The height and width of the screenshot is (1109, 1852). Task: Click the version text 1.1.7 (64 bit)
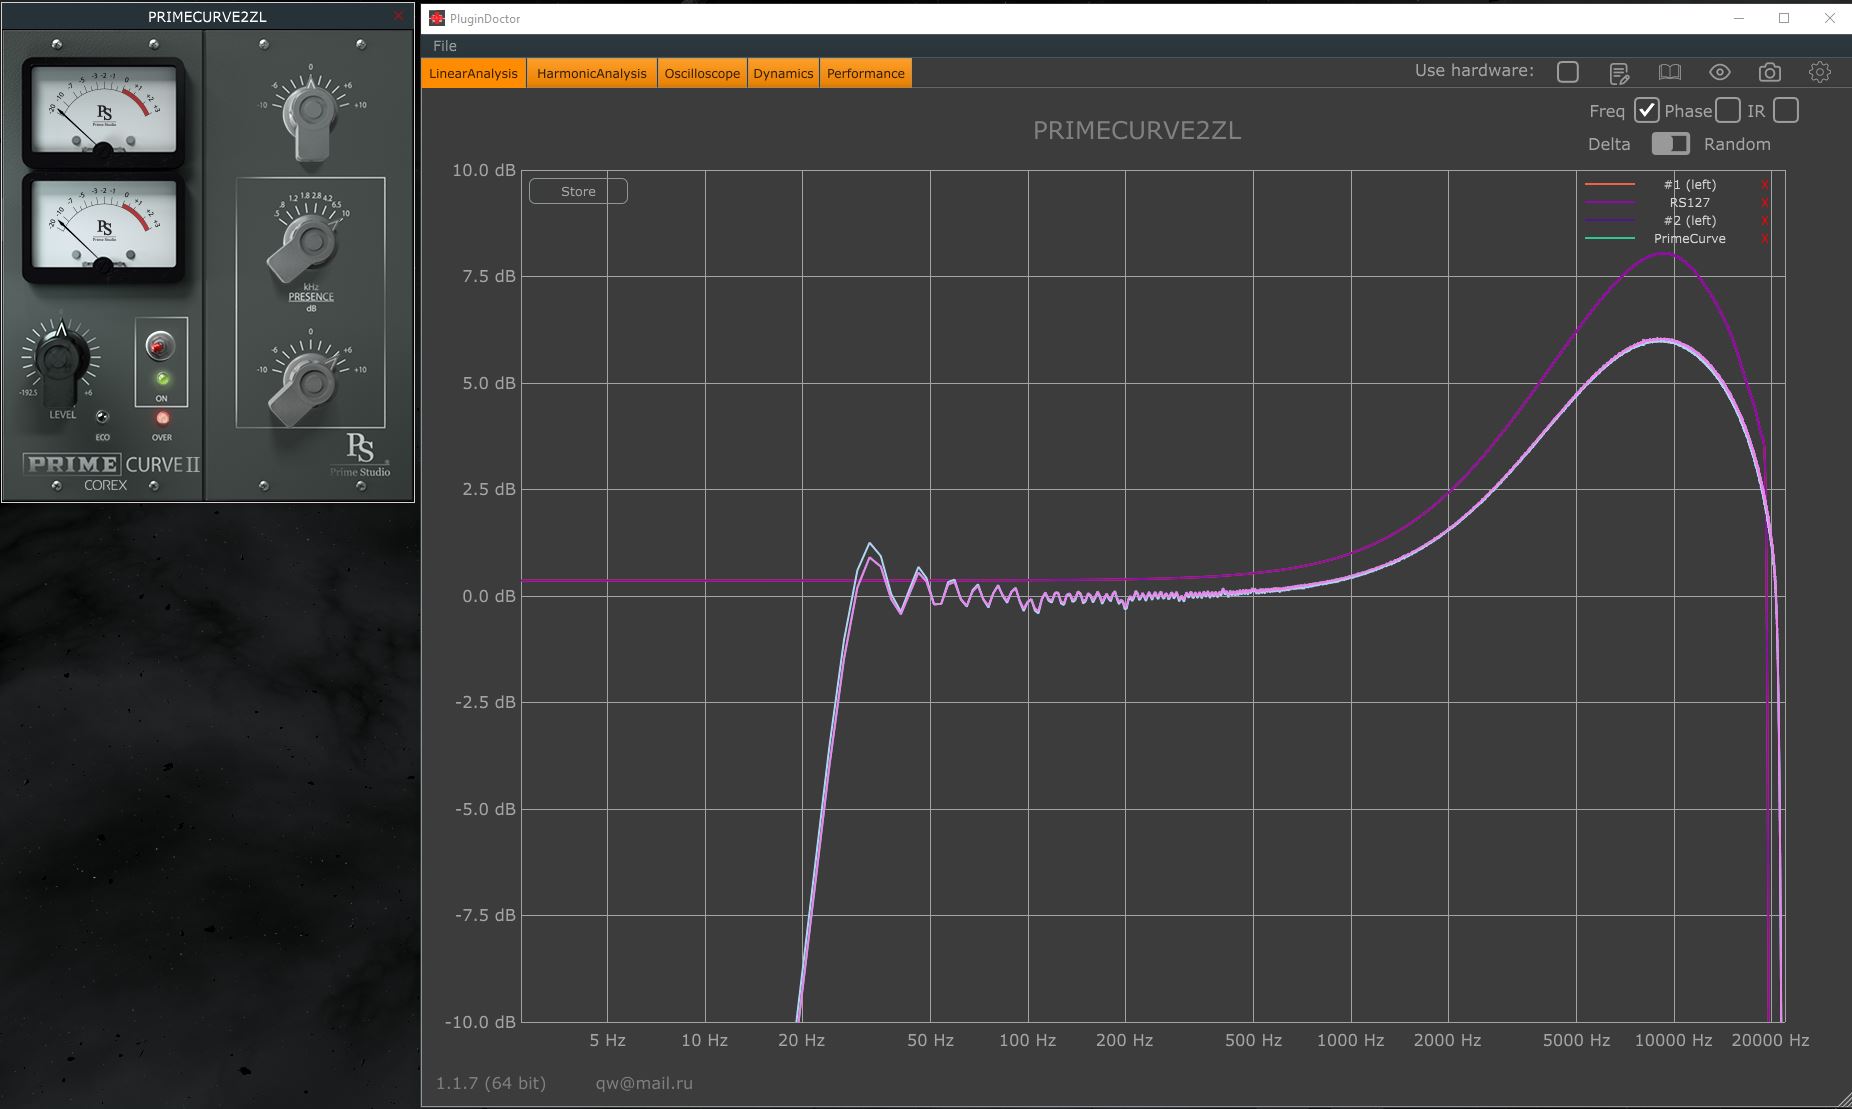tap(491, 1083)
